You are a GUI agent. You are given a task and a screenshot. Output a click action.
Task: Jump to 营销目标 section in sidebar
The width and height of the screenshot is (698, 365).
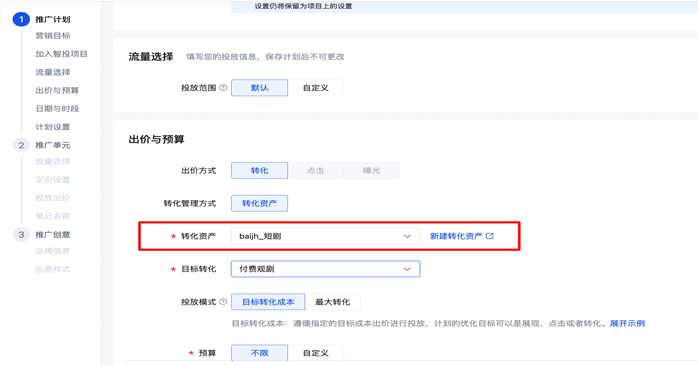click(53, 36)
